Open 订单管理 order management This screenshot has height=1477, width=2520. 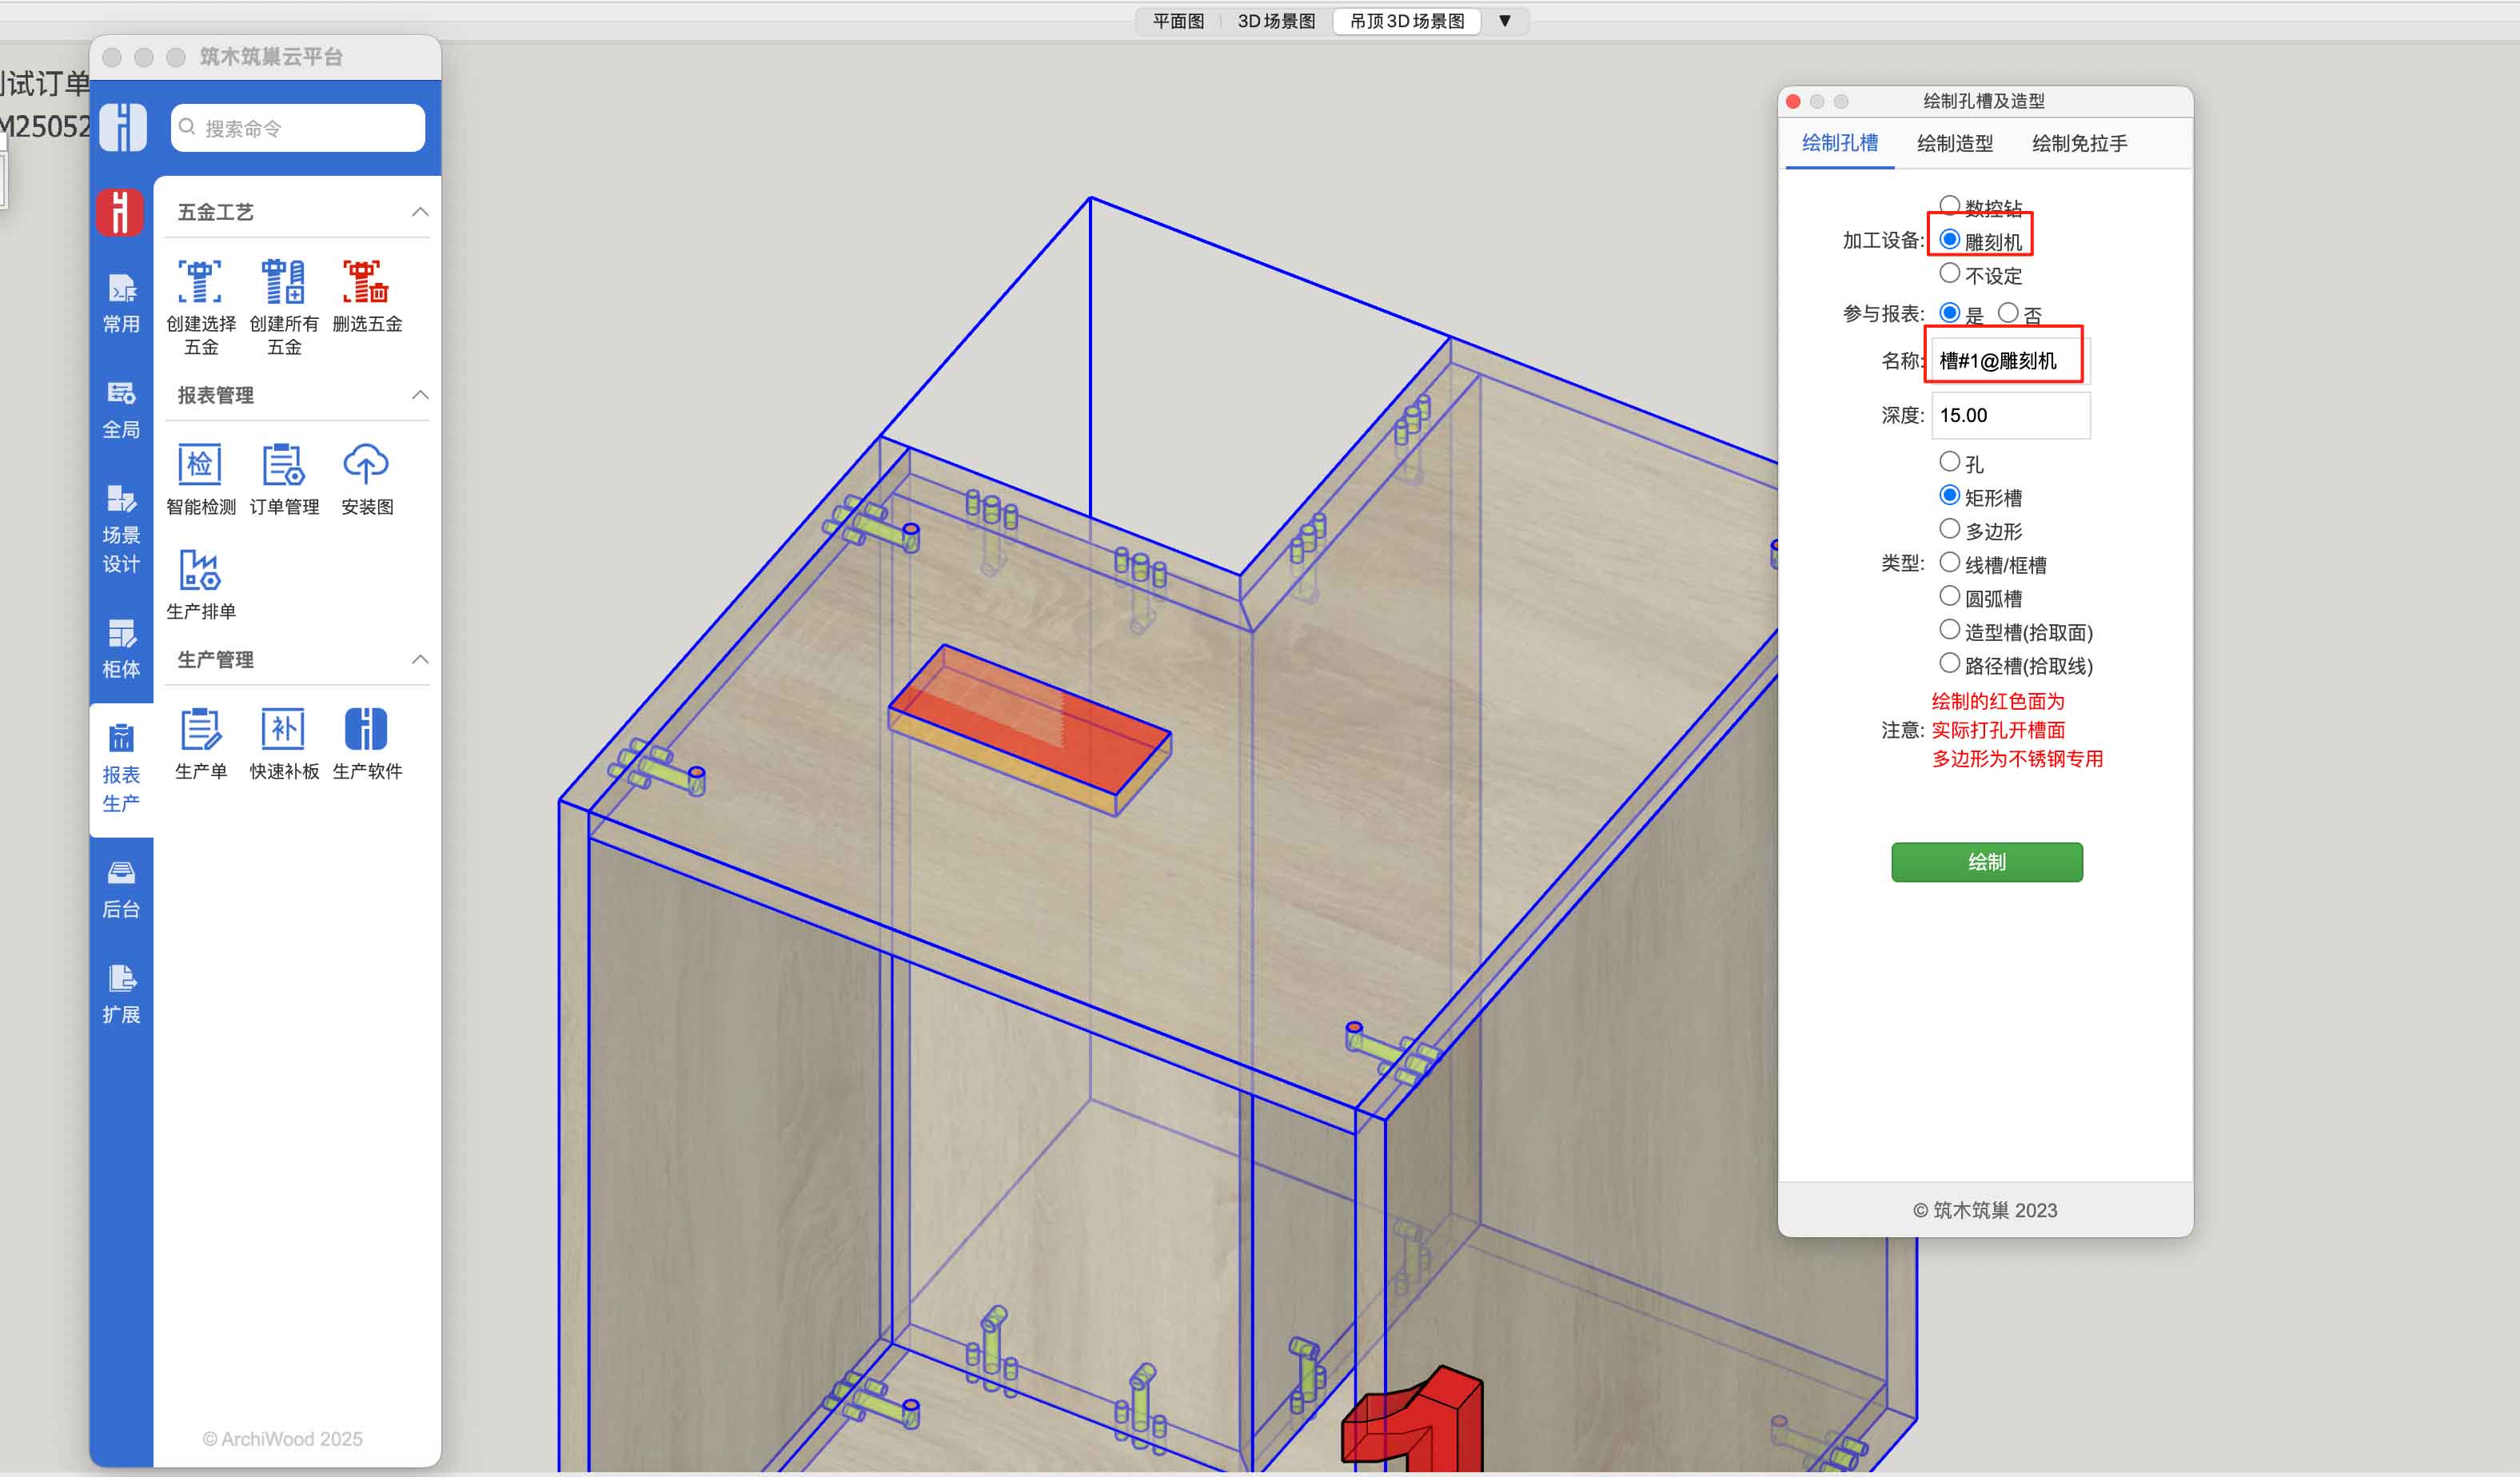284,466
